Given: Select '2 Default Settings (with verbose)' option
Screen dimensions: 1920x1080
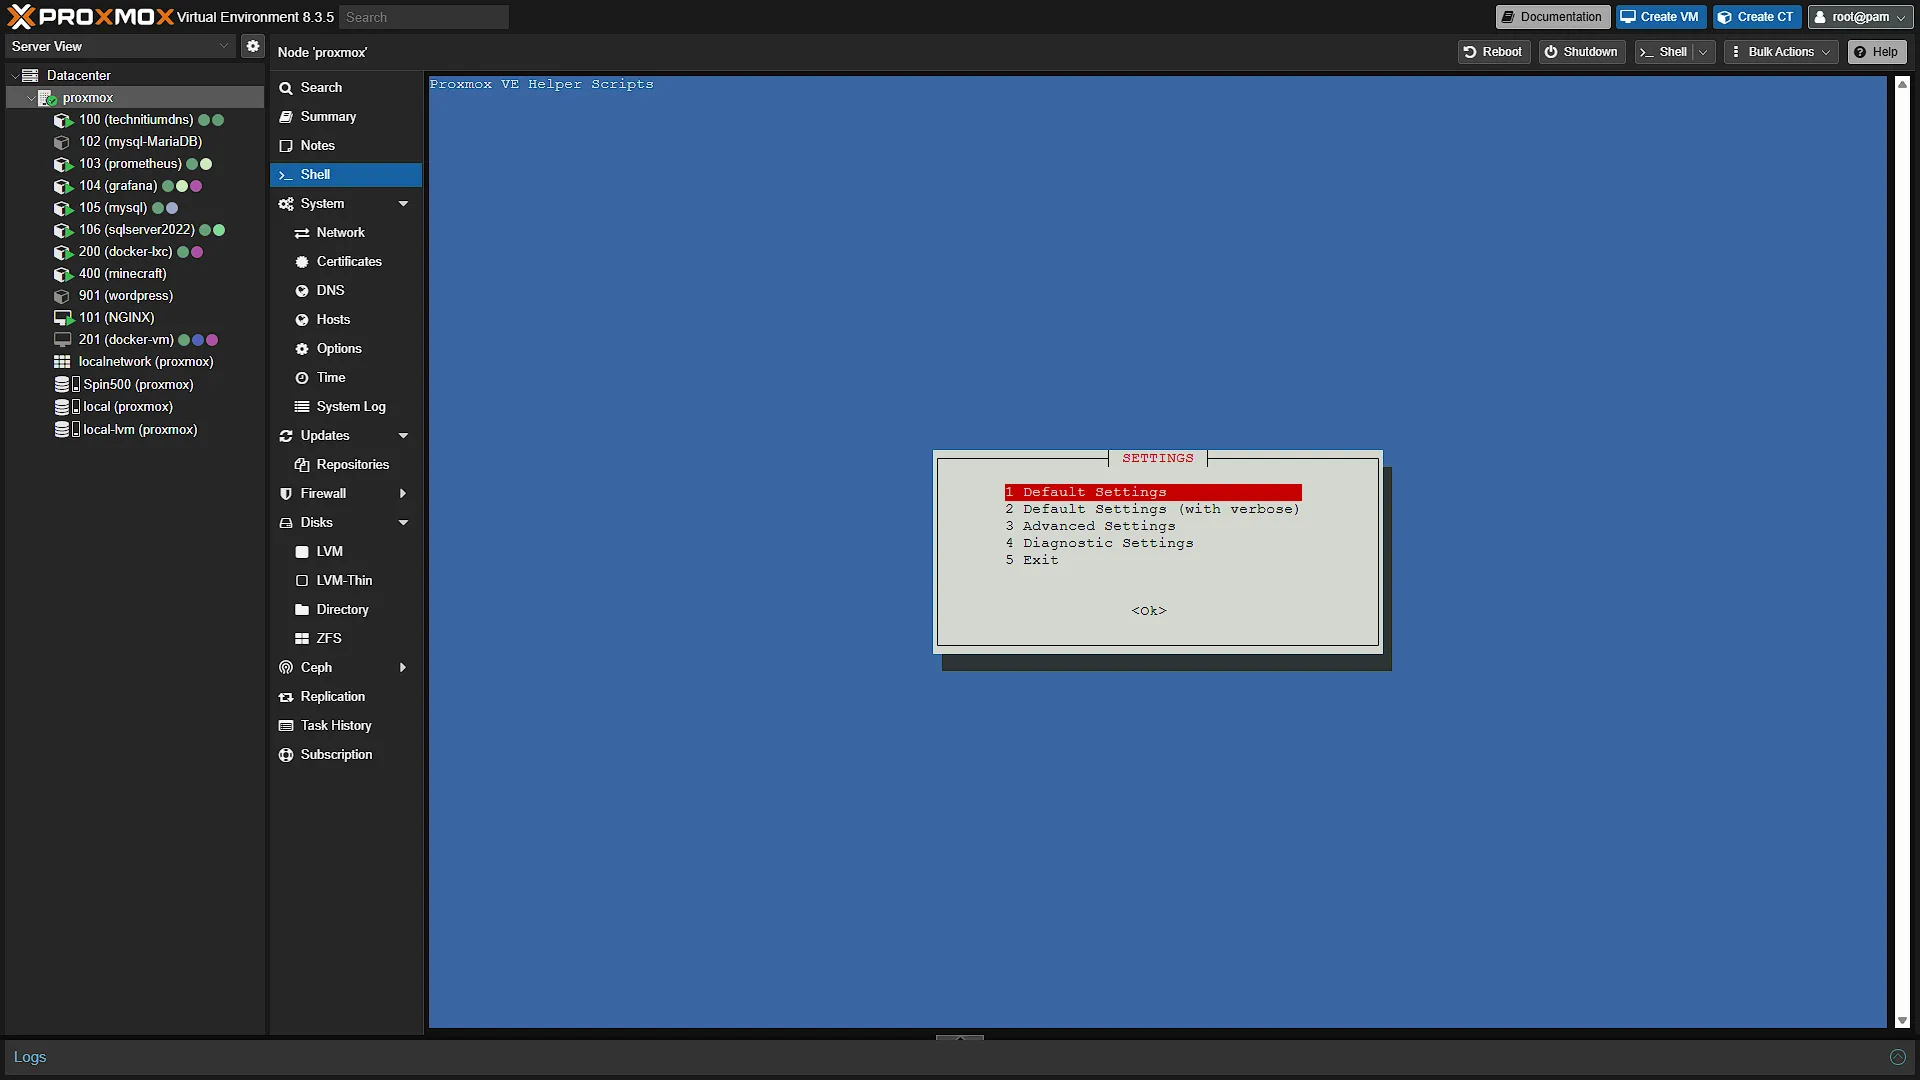Looking at the screenshot, I should coord(1152,509).
